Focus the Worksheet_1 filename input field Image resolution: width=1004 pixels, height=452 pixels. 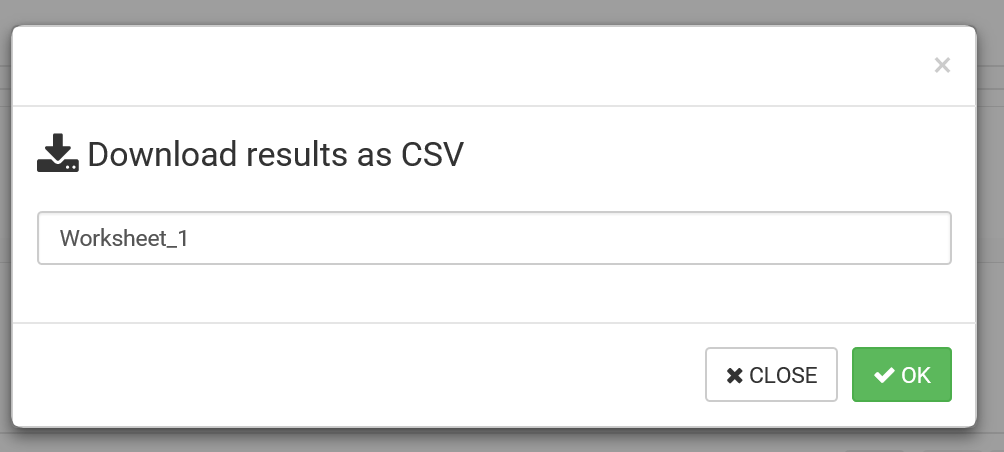493,238
